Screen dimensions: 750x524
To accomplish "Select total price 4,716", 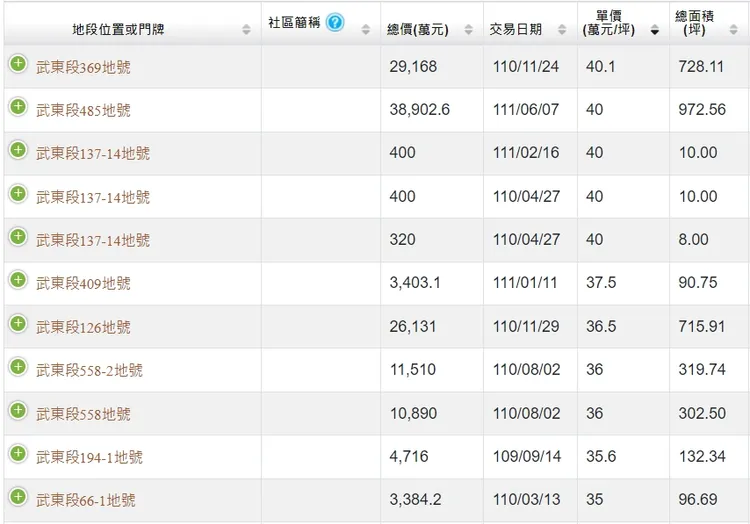I will (x=409, y=456).
